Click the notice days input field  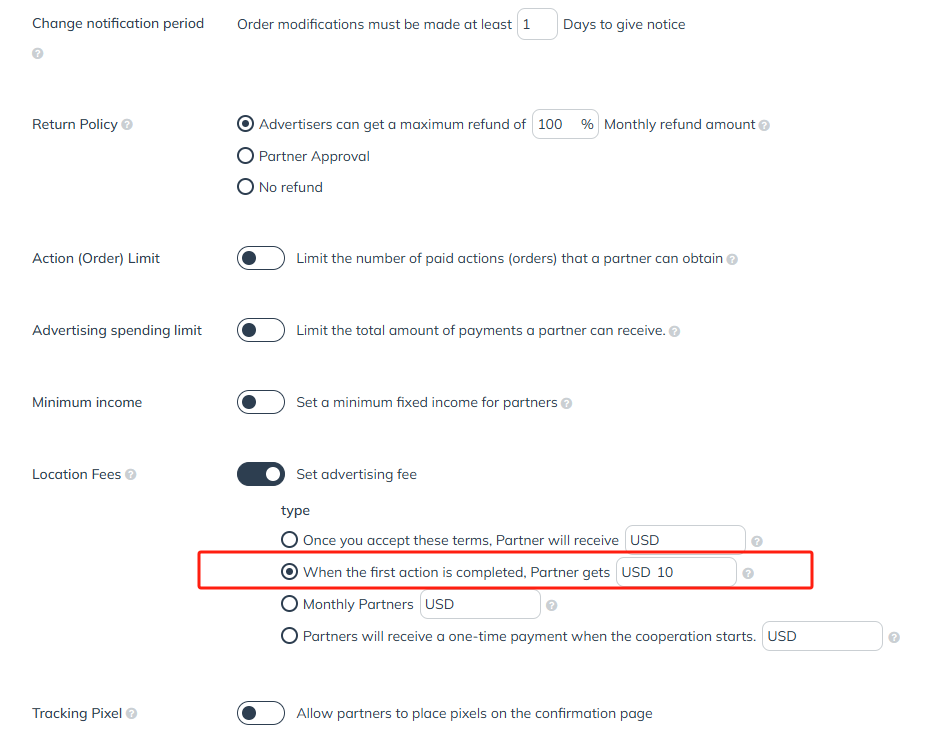point(537,24)
